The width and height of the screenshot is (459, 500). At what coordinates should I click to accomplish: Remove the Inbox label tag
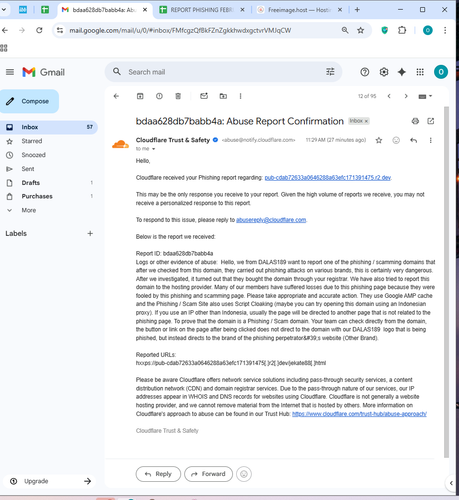pyautogui.click(x=366, y=121)
